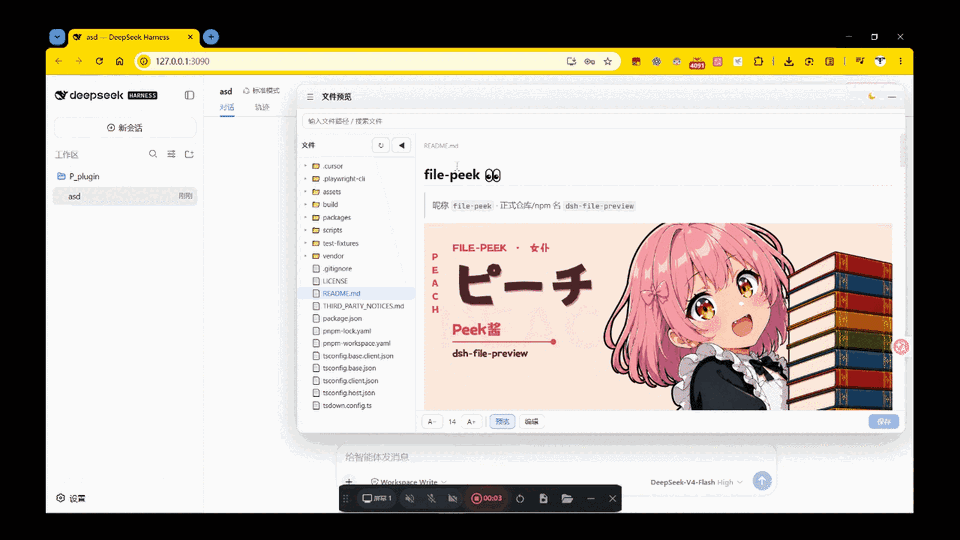Collapse the DeepSeek Harness sidebar panel
The width and height of the screenshot is (960, 540).
[189, 96]
